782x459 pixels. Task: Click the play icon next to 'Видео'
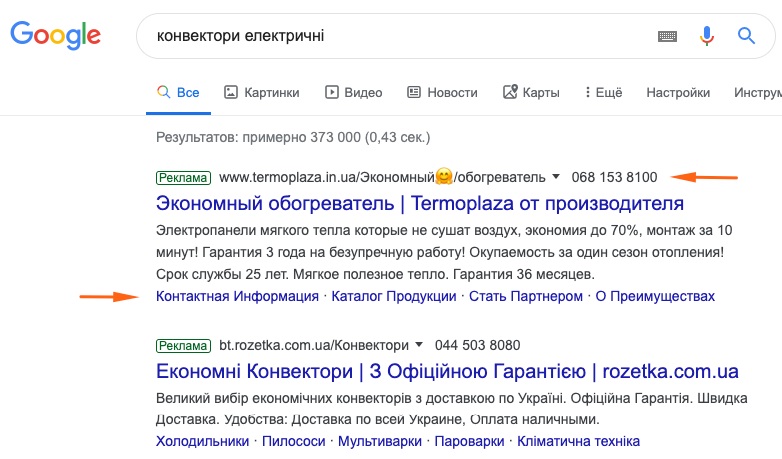pos(332,92)
